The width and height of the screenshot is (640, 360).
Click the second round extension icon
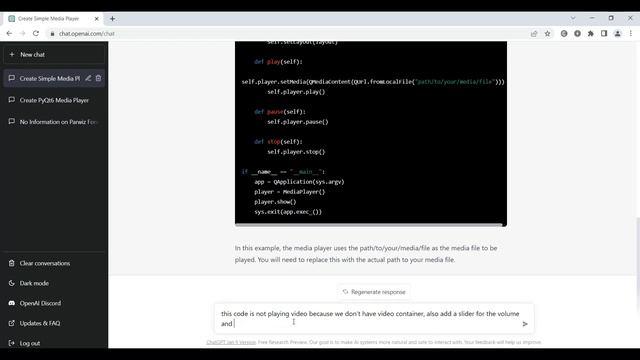coord(577,33)
